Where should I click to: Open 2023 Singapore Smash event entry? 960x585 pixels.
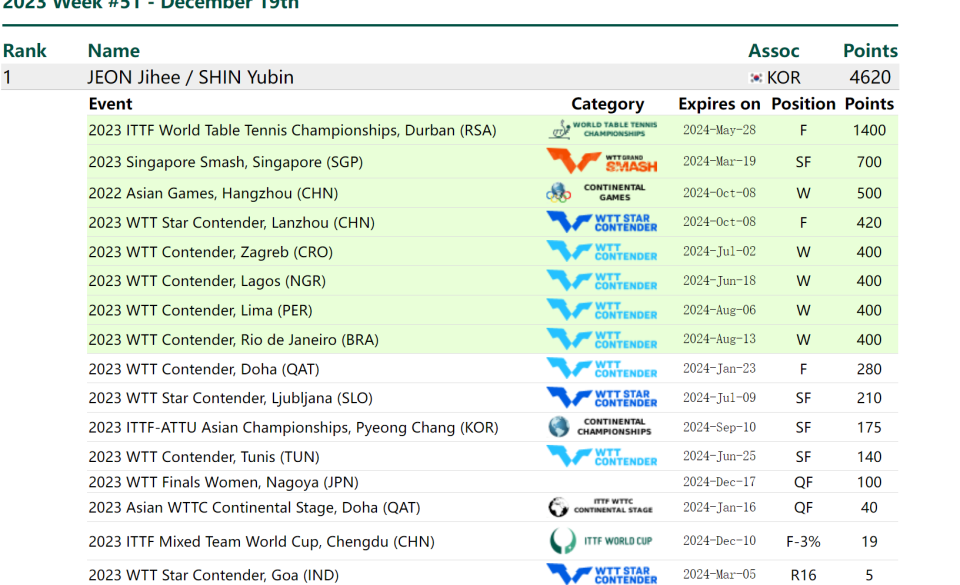(x=226, y=162)
